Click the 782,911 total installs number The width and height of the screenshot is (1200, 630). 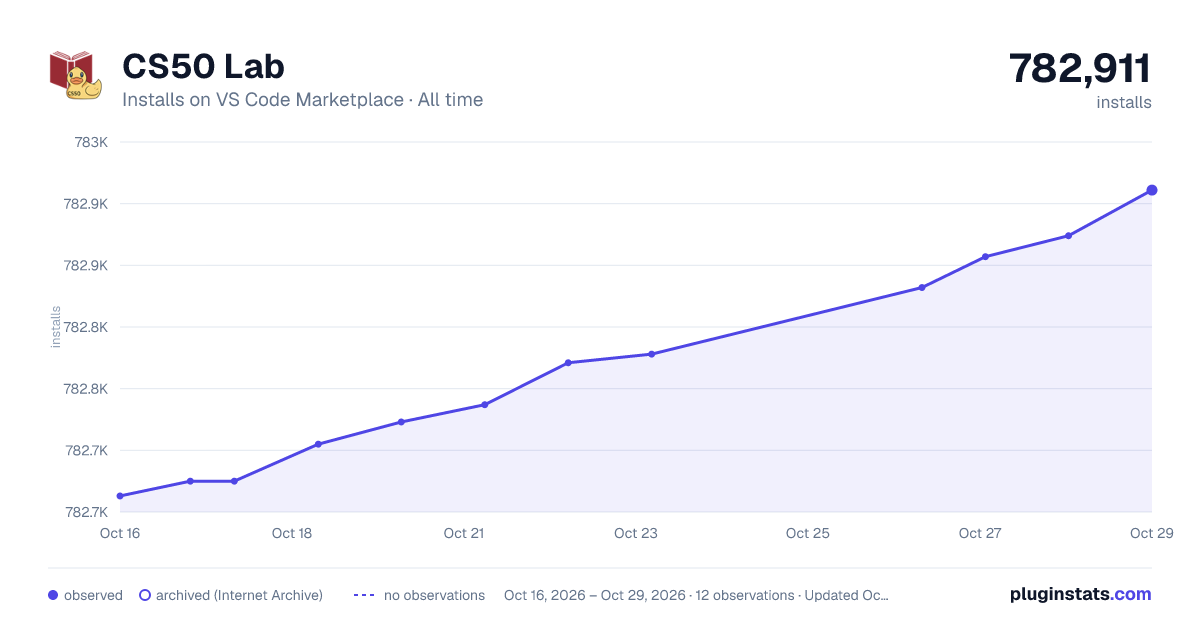[1080, 68]
